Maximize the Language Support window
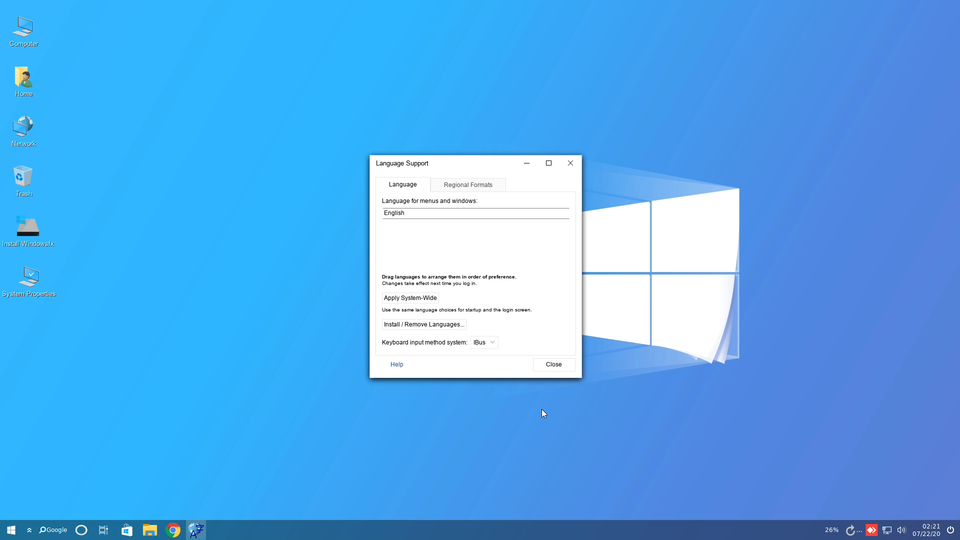 [x=549, y=163]
